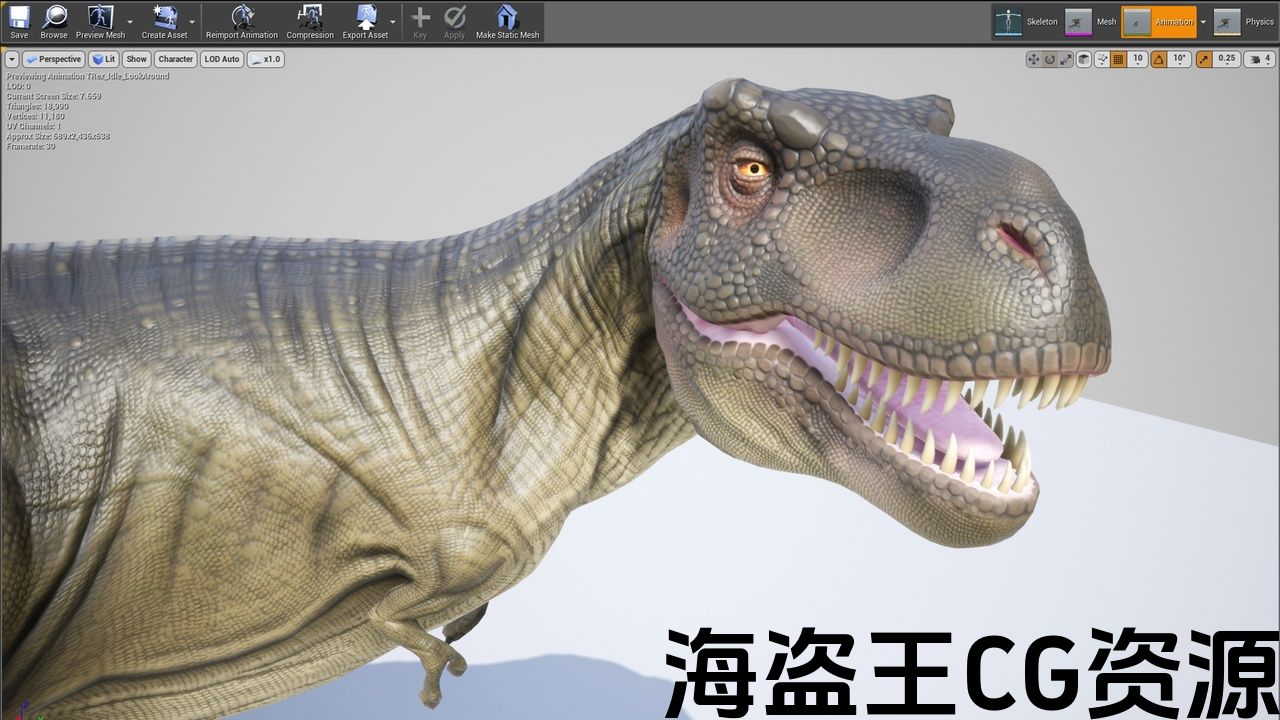The width and height of the screenshot is (1280, 720).
Task: Click the Export Asset icon
Action: pyautogui.click(x=365, y=21)
